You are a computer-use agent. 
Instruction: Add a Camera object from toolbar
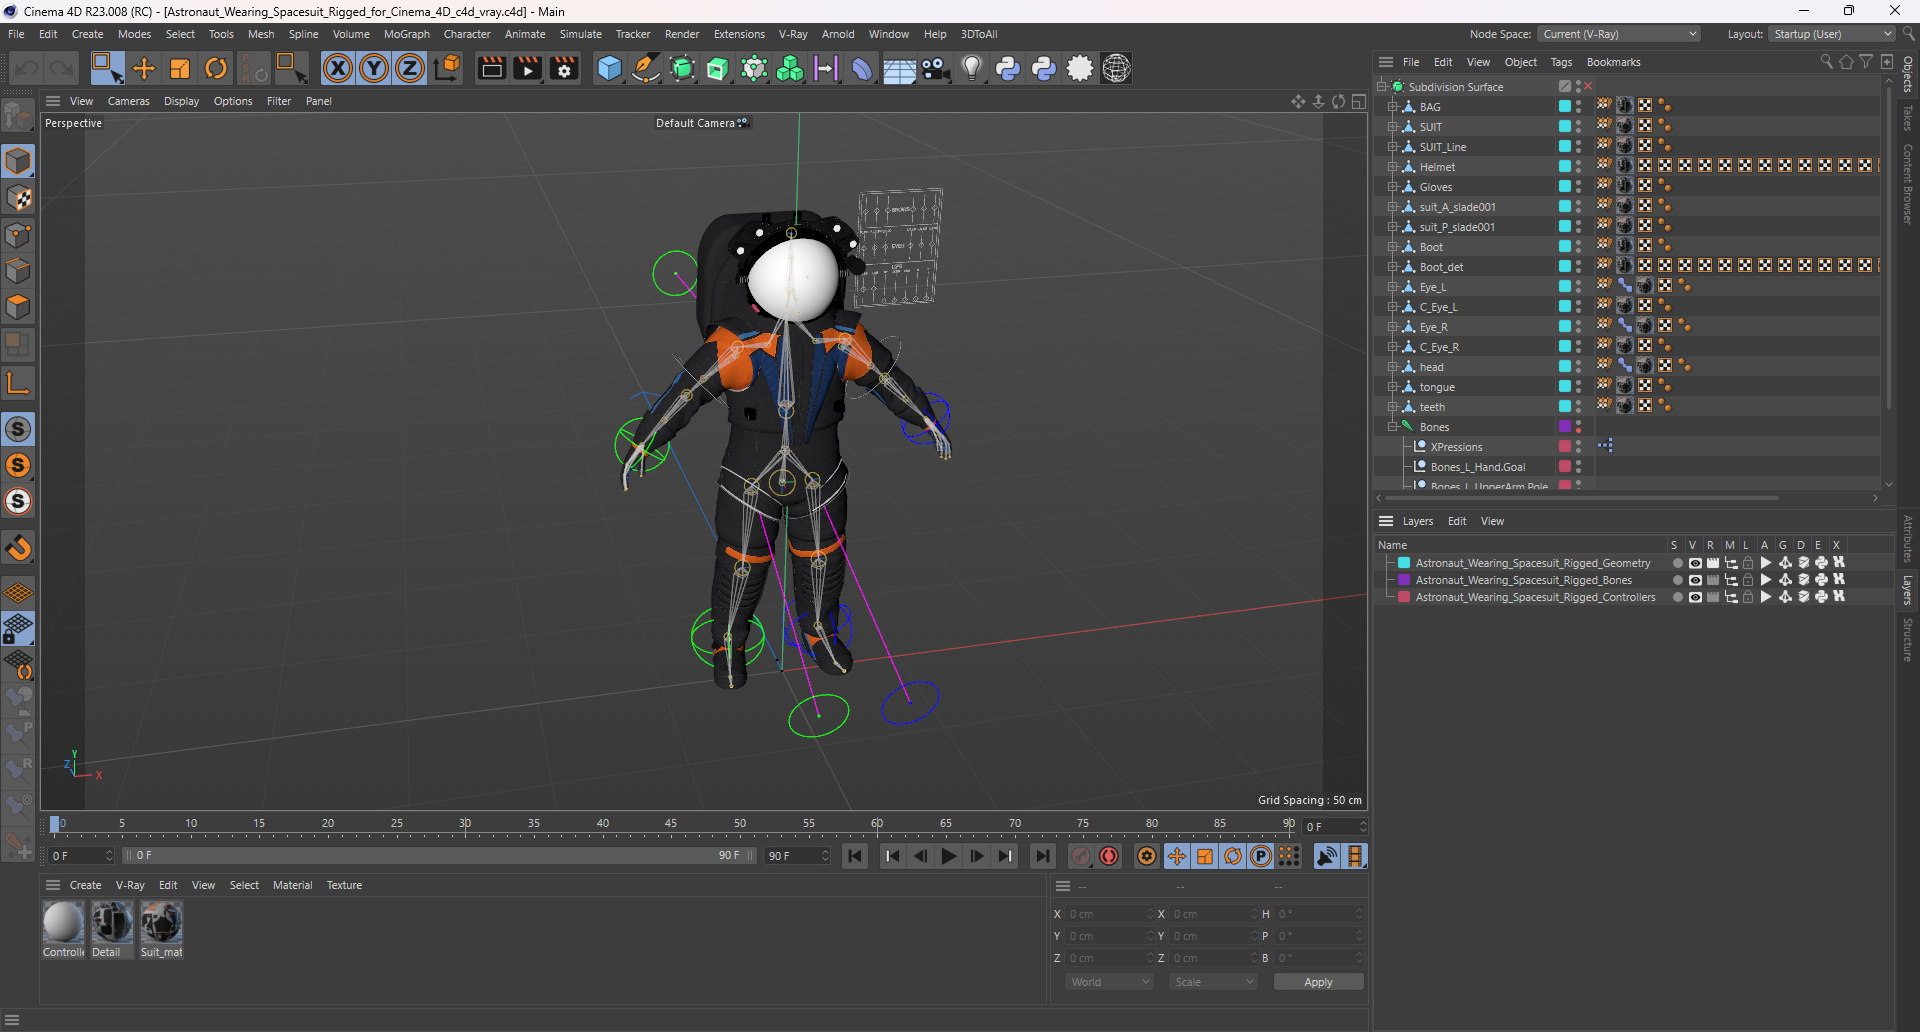[936, 68]
